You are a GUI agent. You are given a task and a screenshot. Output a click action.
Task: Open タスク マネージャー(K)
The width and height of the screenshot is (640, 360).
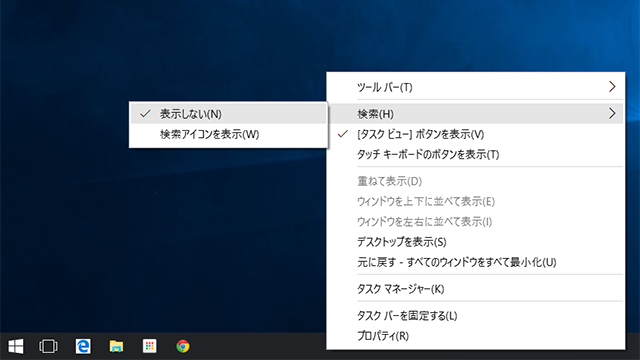(x=476, y=289)
